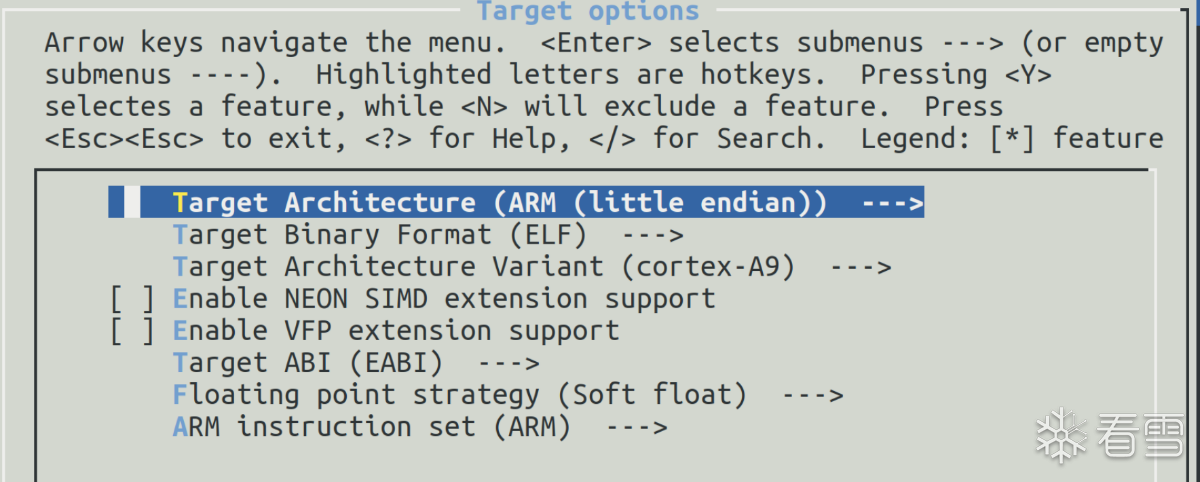
Task: Select the Target Binary Format entry
Action: [380, 235]
